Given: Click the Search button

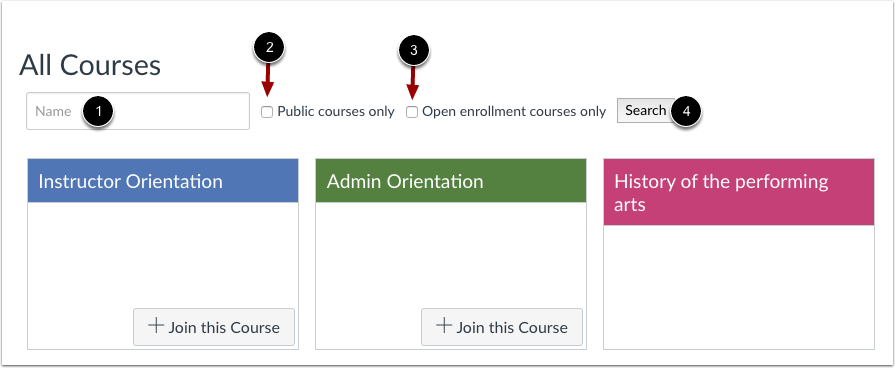Looking at the screenshot, I should pos(645,110).
